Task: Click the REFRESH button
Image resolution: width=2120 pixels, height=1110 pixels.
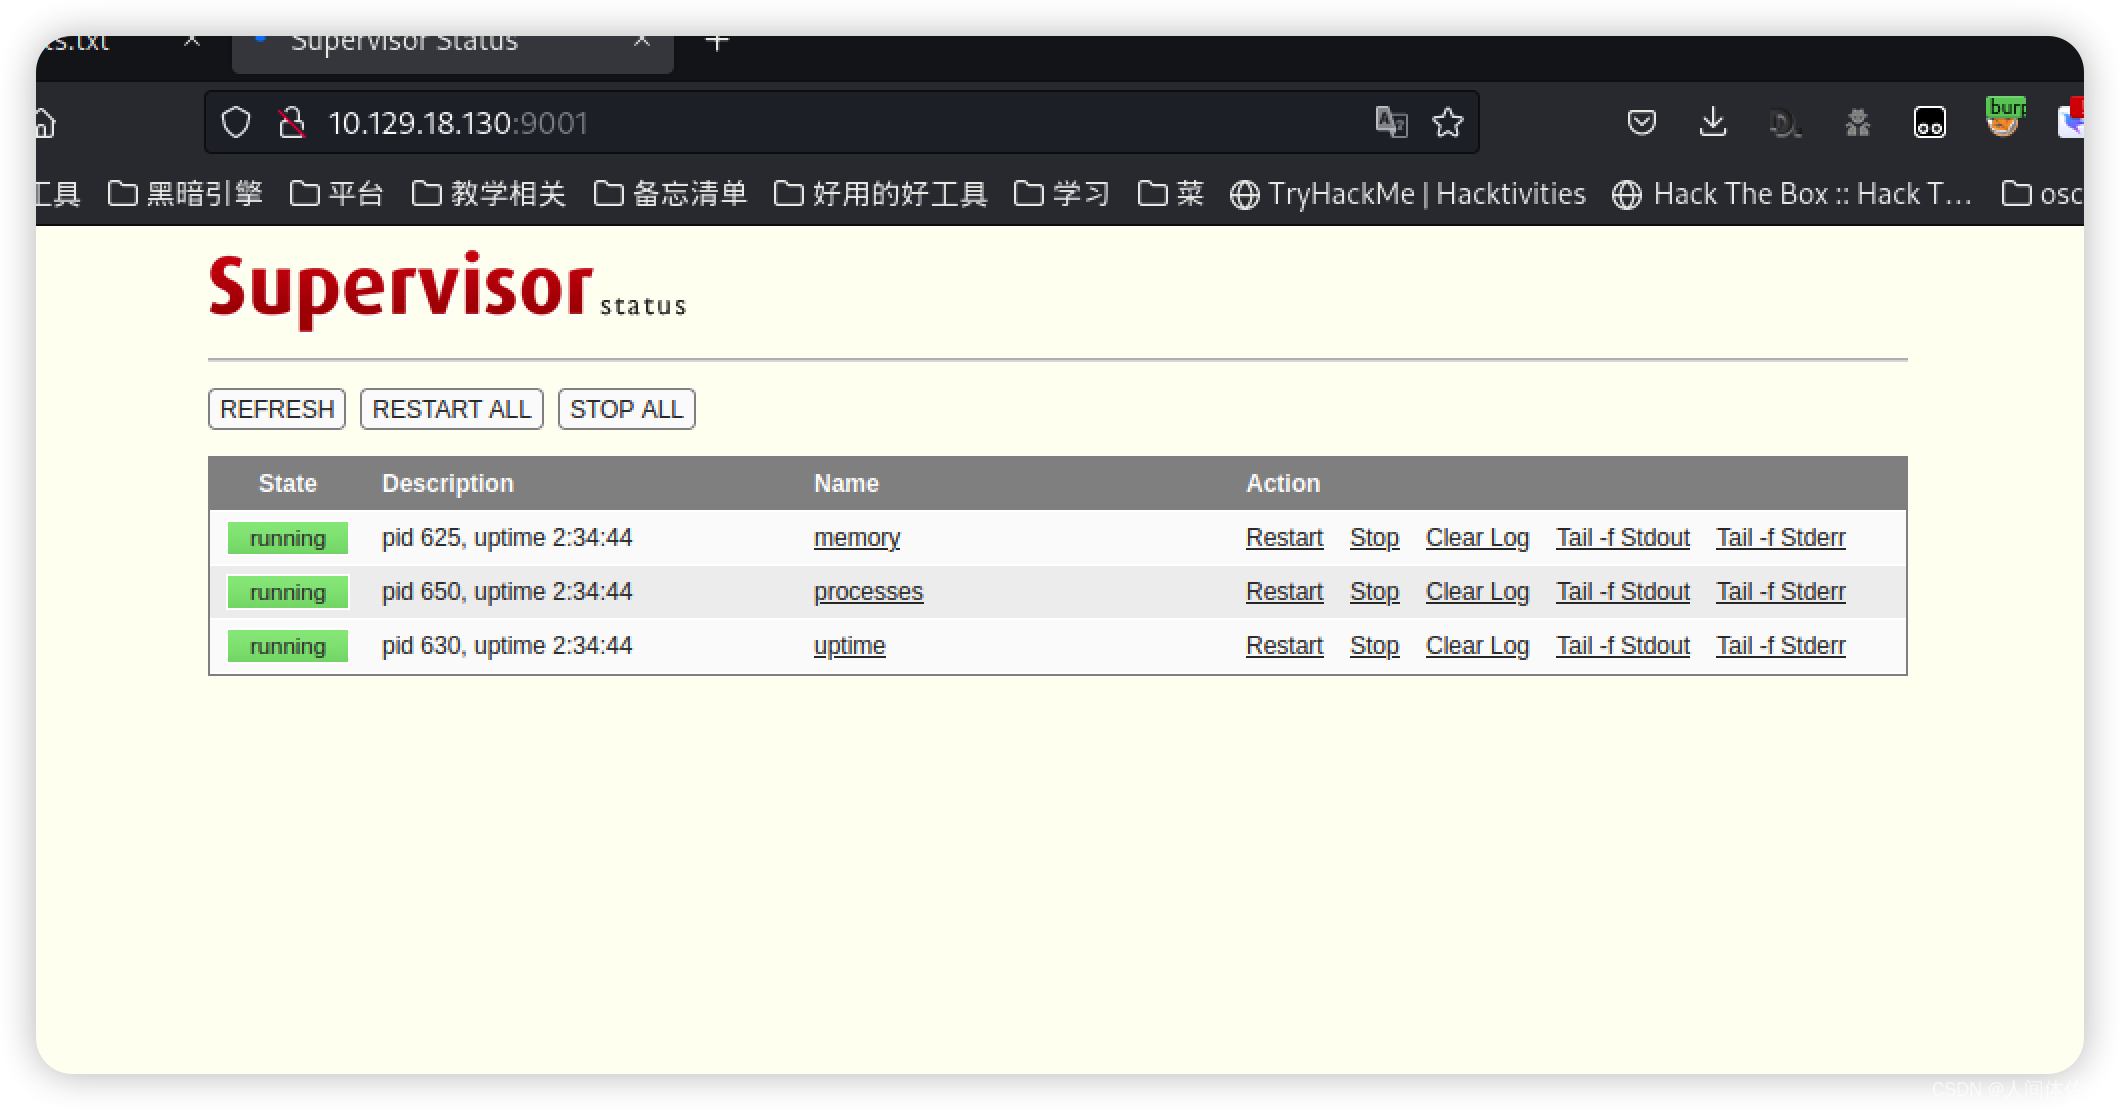Action: 278,409
